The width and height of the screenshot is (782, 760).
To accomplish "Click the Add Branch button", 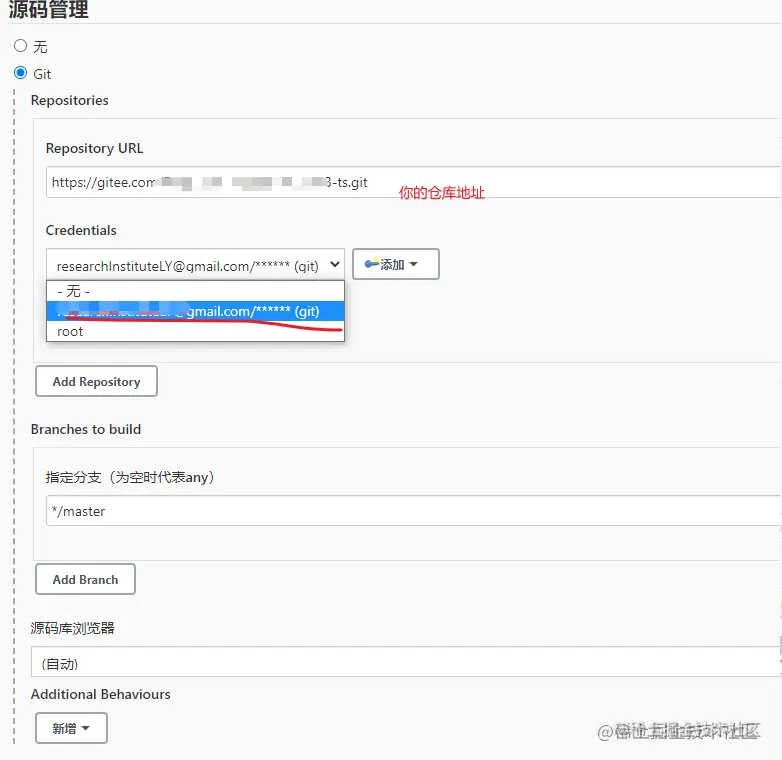I will [x=85, y=579].
